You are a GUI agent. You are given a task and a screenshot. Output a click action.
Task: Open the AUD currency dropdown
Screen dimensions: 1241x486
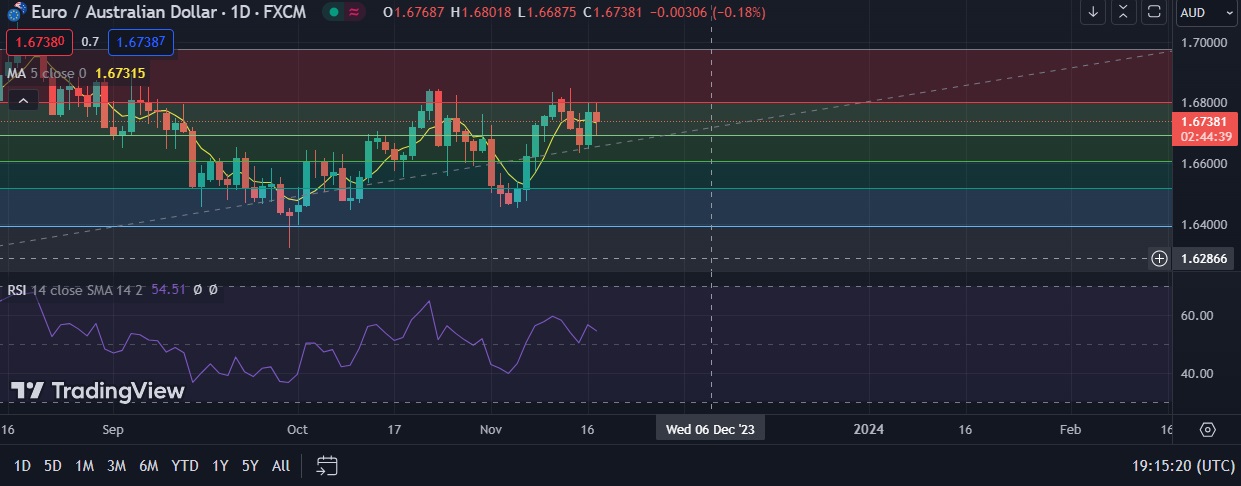tap(1206, 12)
